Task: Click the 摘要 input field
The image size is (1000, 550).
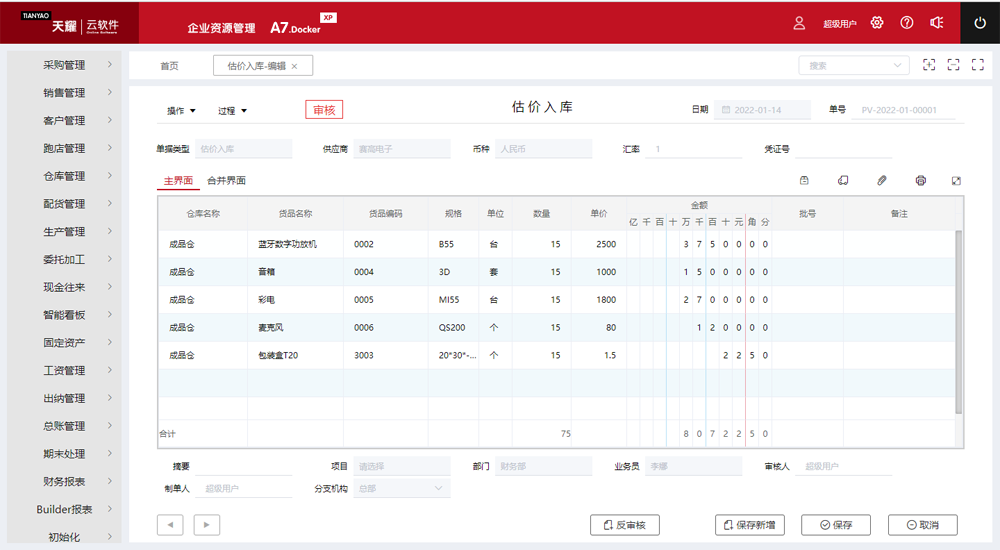Action: 244,466
